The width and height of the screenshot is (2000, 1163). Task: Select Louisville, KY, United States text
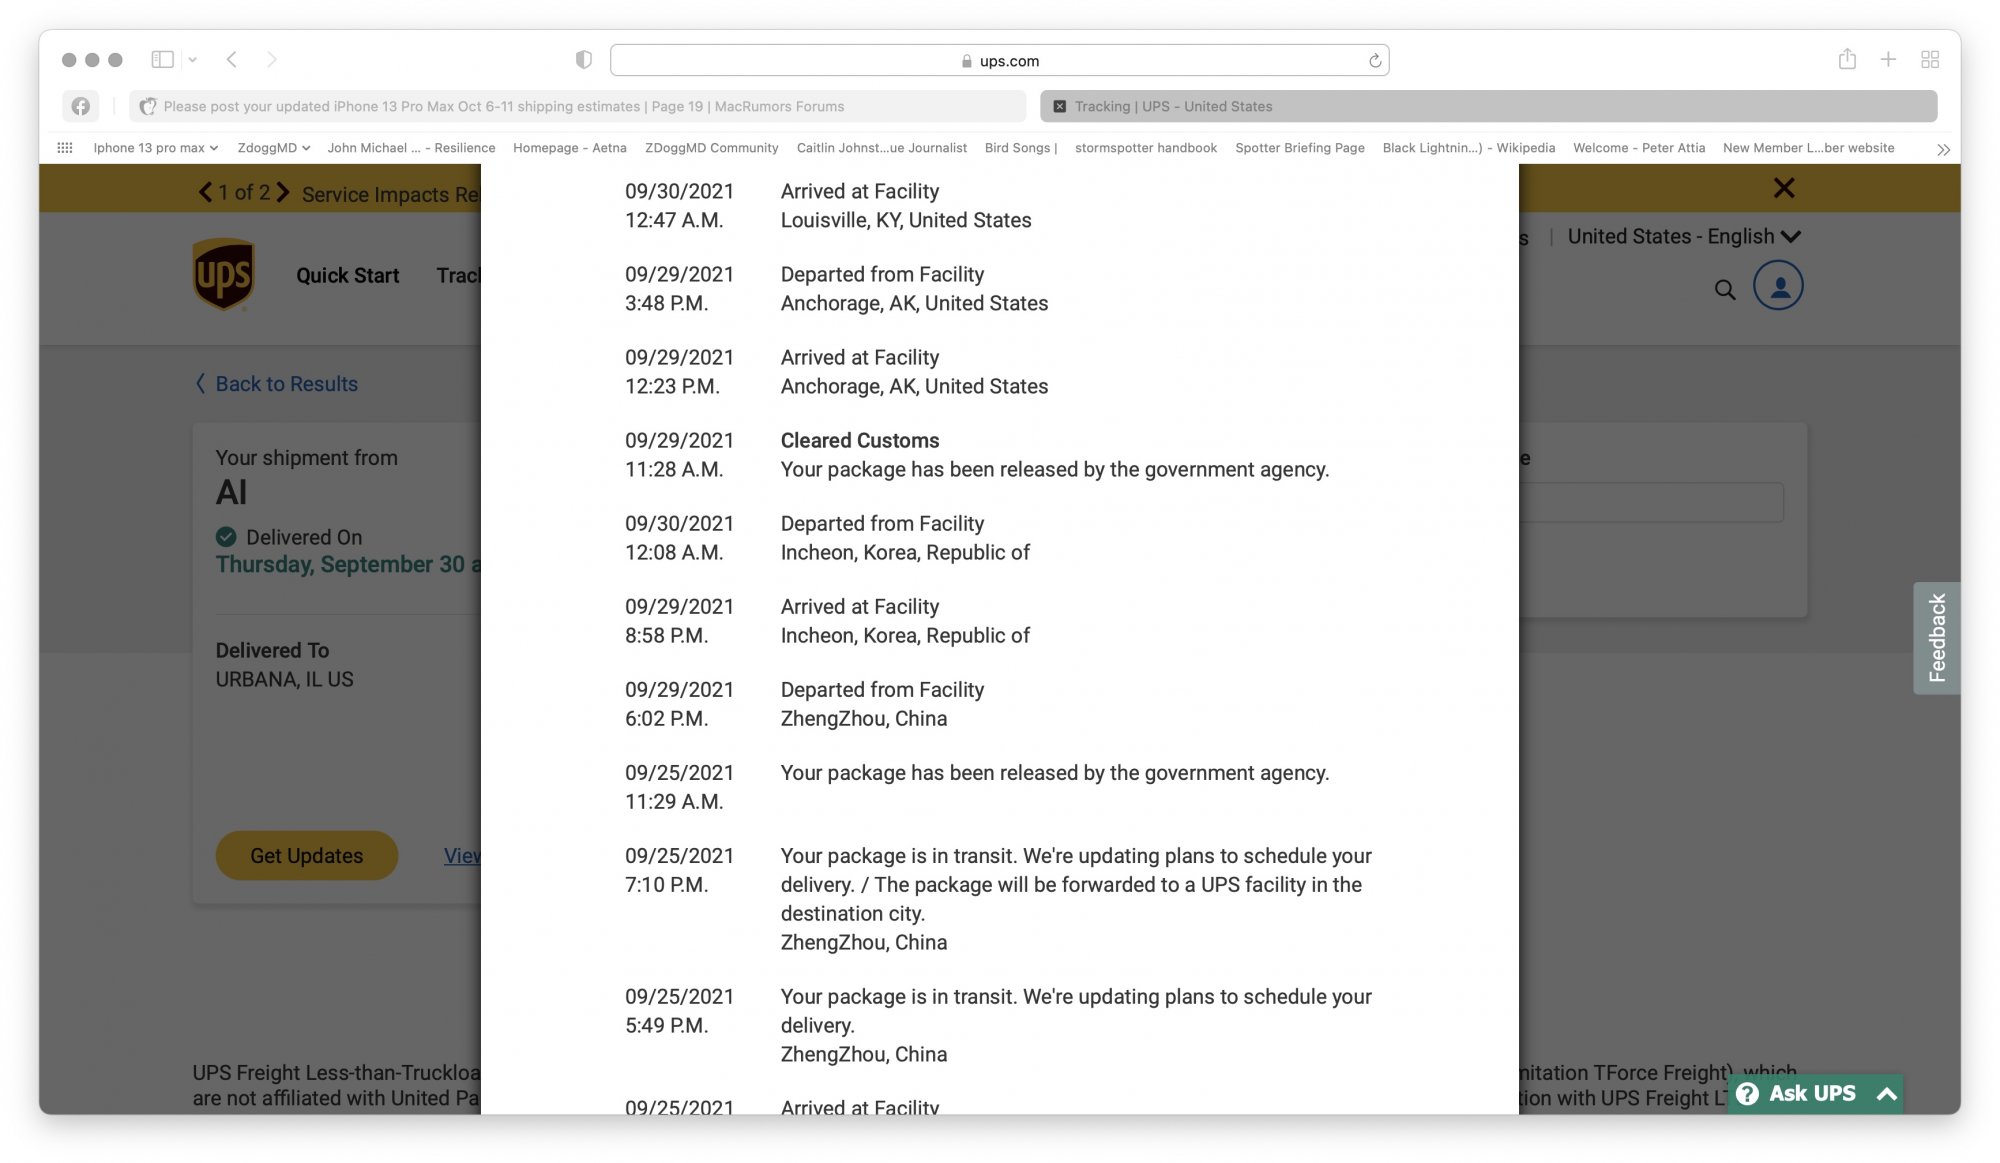(906, 221)
